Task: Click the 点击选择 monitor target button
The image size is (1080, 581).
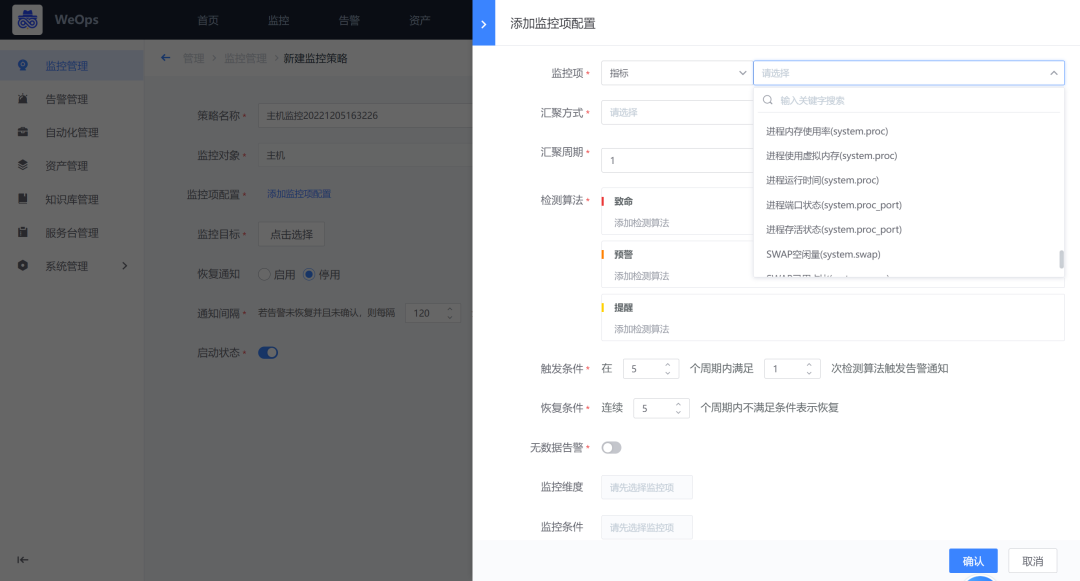Action: tap(291, 235)
